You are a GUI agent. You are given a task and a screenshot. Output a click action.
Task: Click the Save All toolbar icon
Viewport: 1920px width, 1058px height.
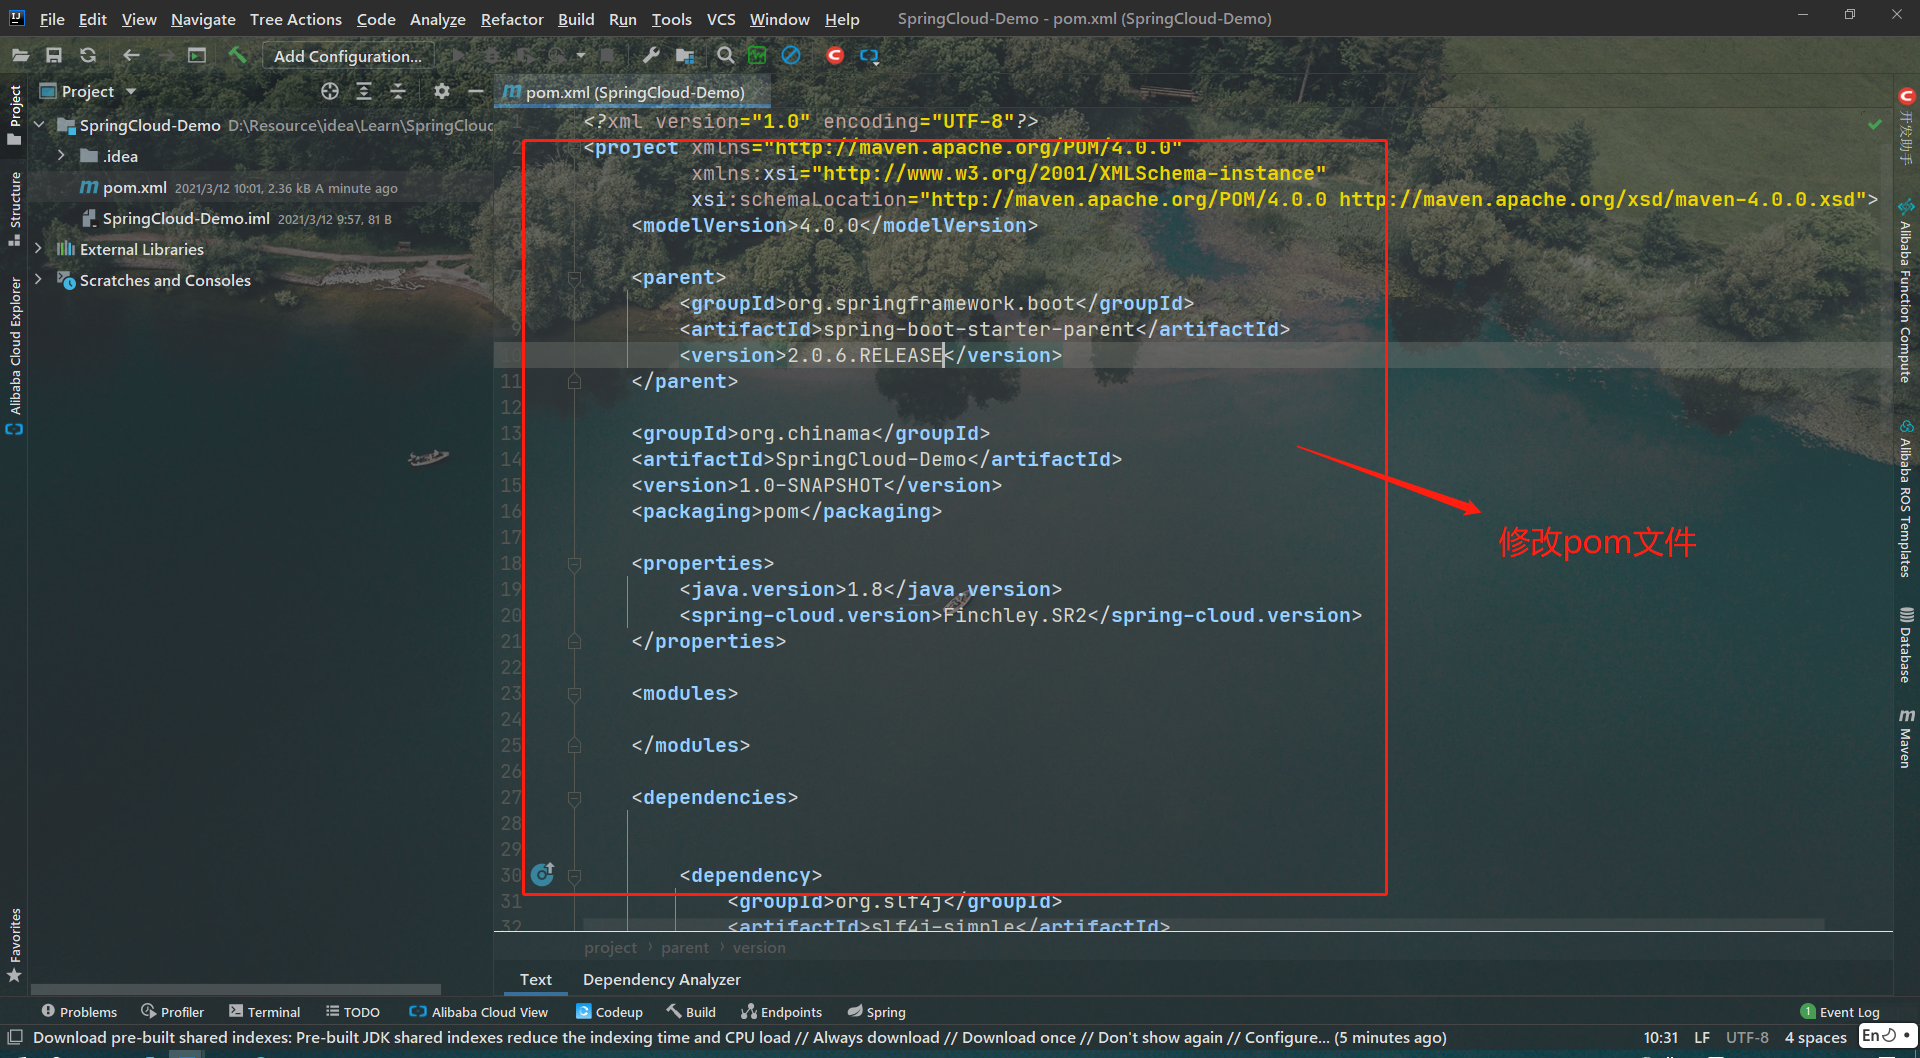pos(54,56)
